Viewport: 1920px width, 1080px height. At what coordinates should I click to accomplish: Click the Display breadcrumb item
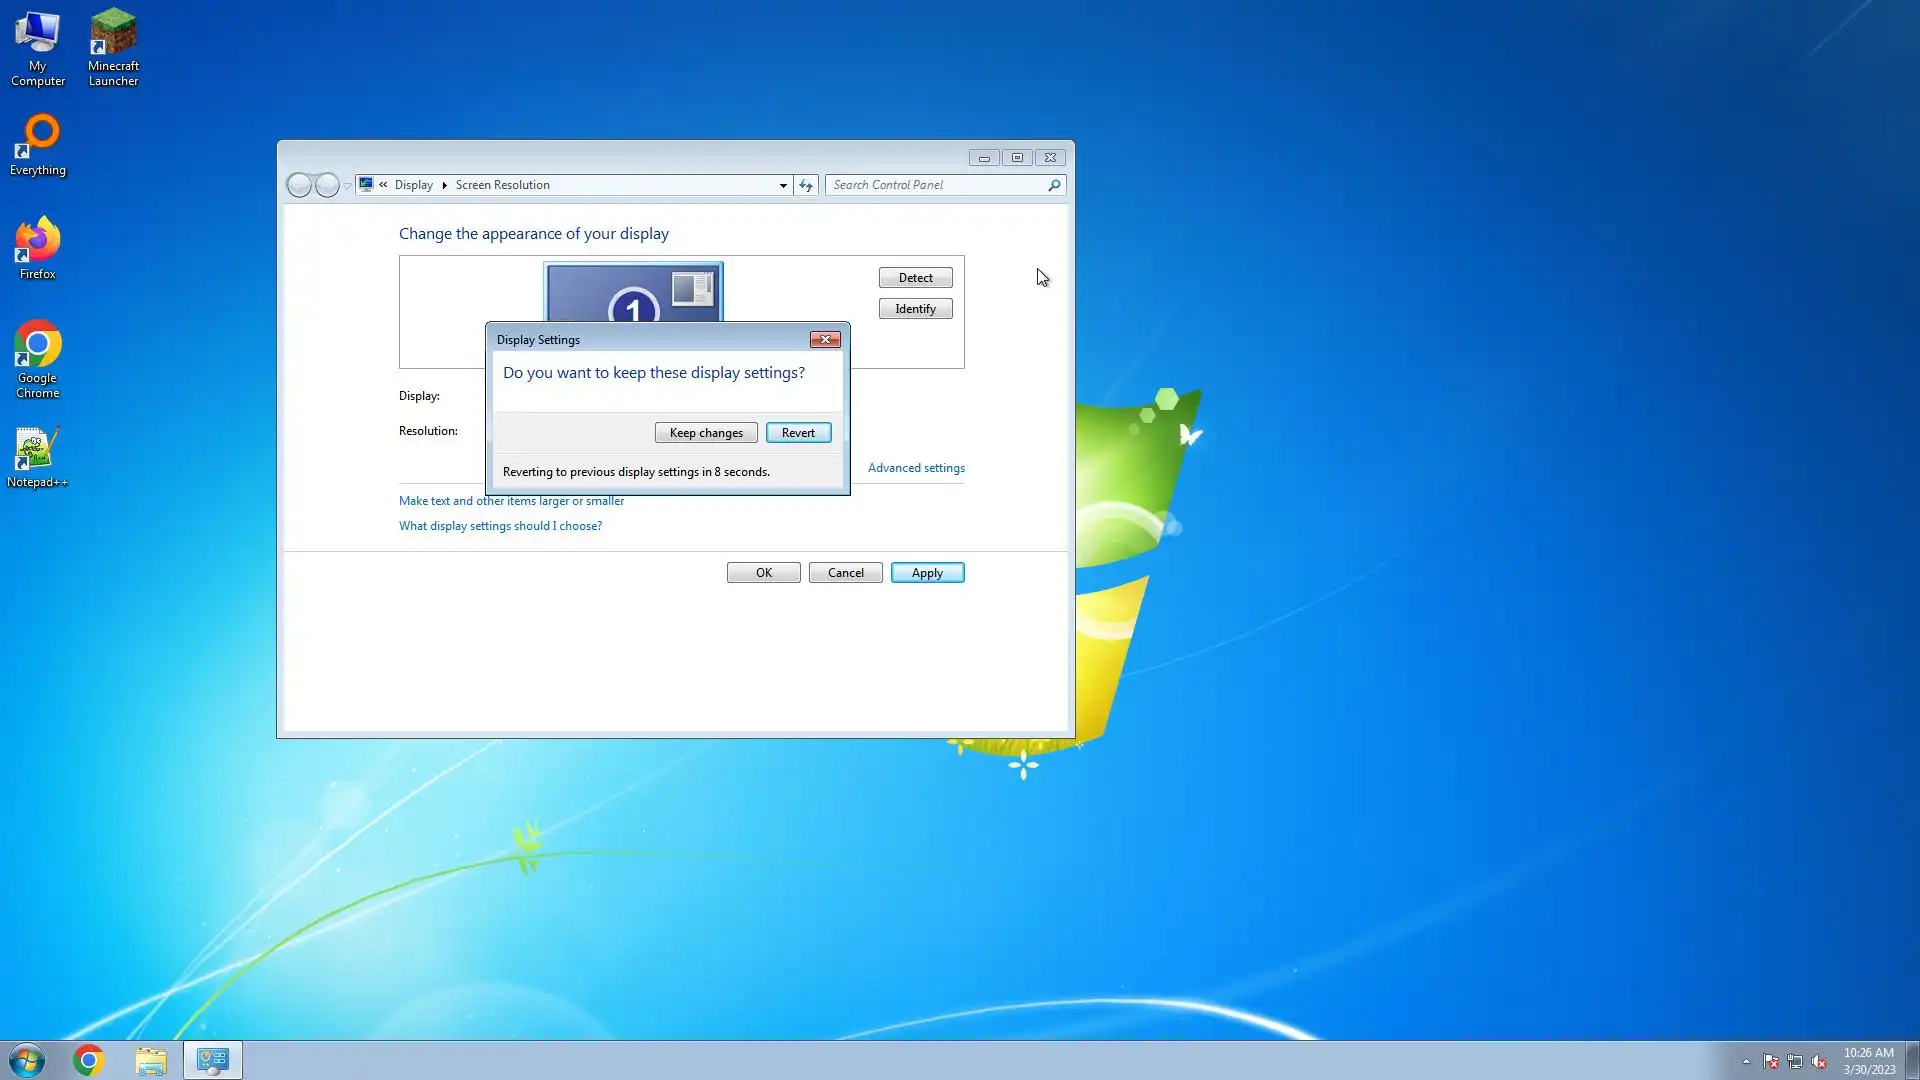click(413, 185)
